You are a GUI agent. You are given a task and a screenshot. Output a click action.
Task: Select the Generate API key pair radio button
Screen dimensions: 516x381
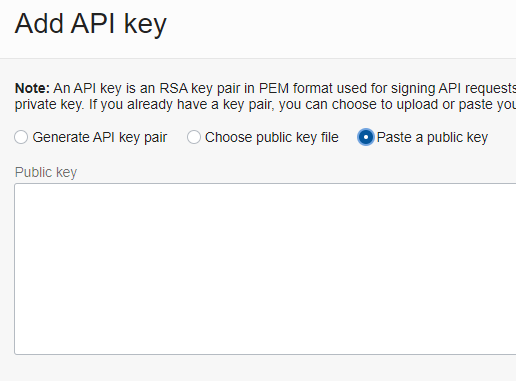21,137
